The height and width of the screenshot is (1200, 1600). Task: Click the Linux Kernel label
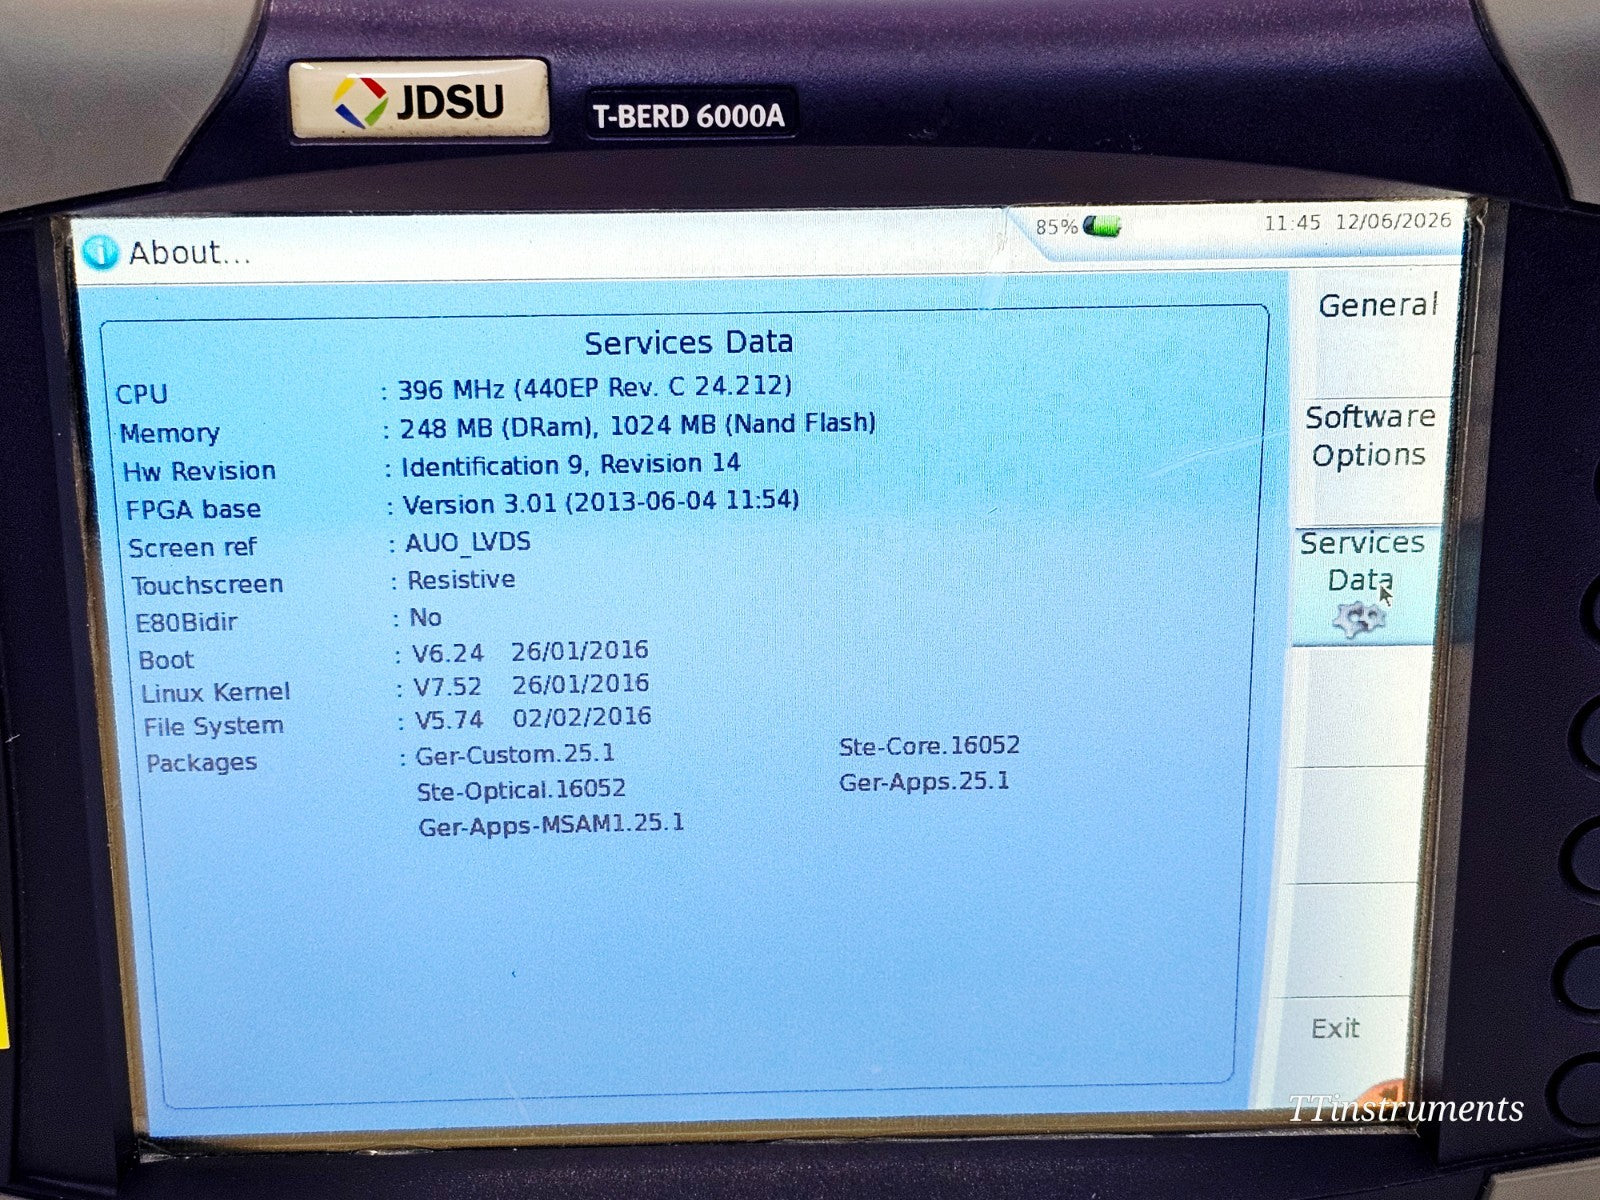tap(215, 692)
